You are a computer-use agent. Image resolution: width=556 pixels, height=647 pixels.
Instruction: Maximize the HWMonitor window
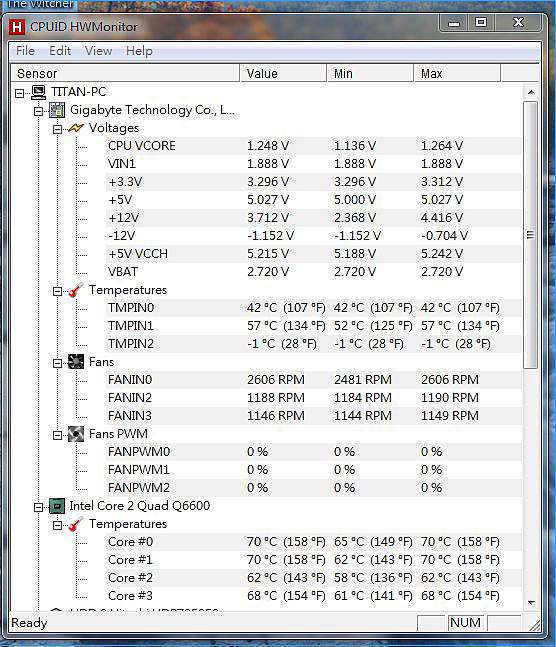[x=481, y=22]
